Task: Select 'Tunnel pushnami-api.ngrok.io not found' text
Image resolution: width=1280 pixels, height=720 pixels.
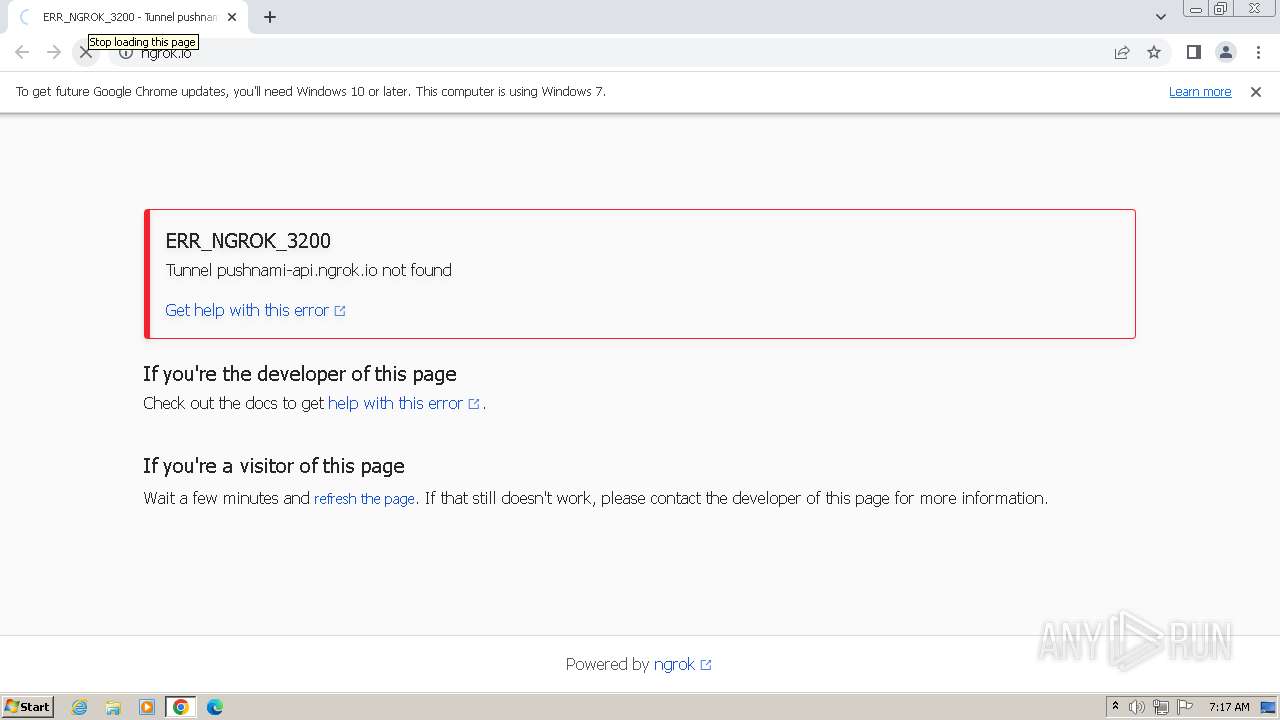Action: click(308, 270)
